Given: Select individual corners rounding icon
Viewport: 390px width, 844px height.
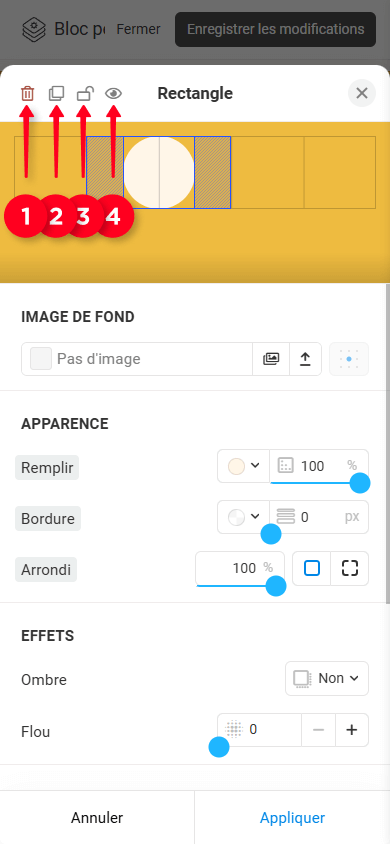Looking at the screenshot, I should [350, 568].
